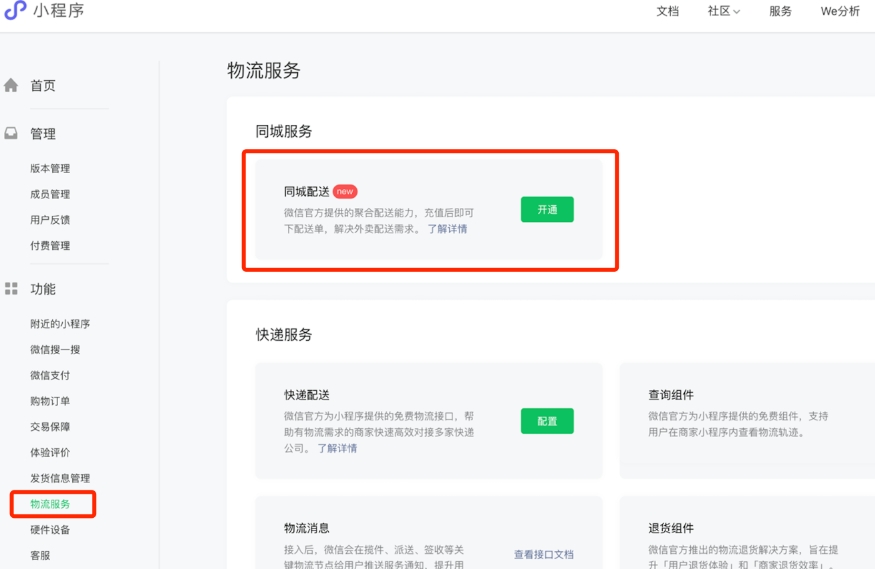Click the 快递服务 section heading
Image resolution: width=875 pixels, height=569 pixels.
283,334
